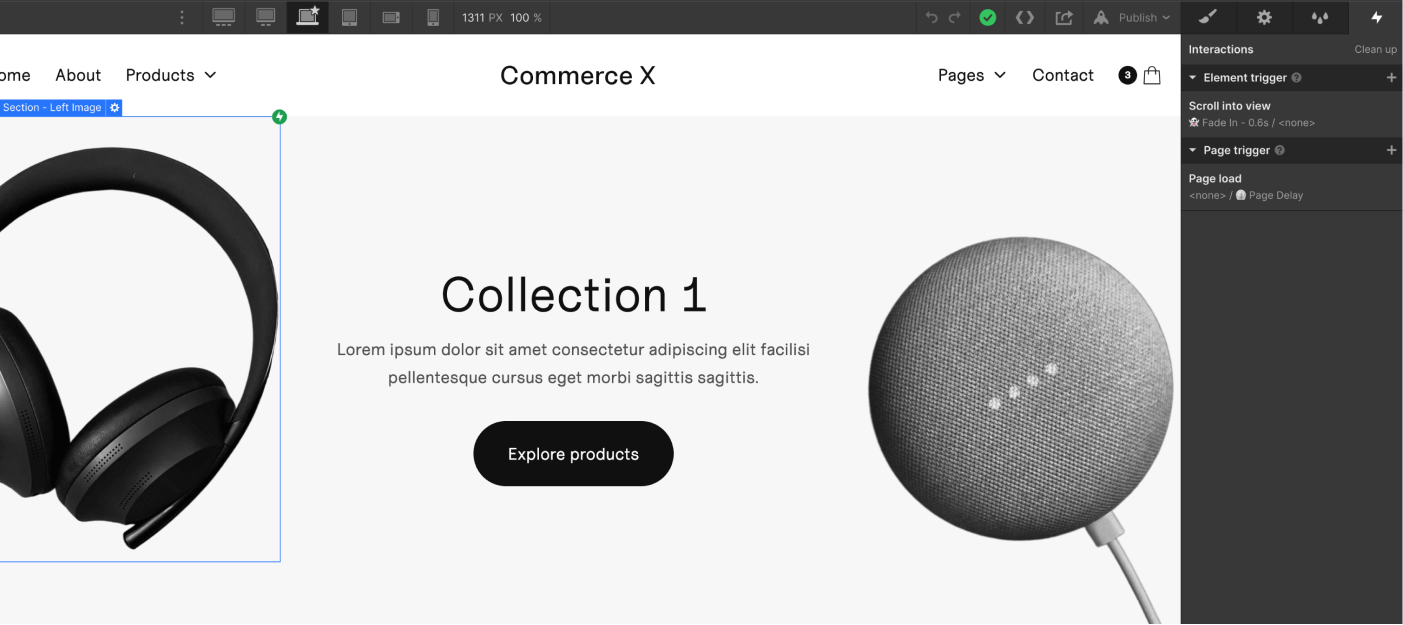Open the export code brackets icon

pos(1025,17)
